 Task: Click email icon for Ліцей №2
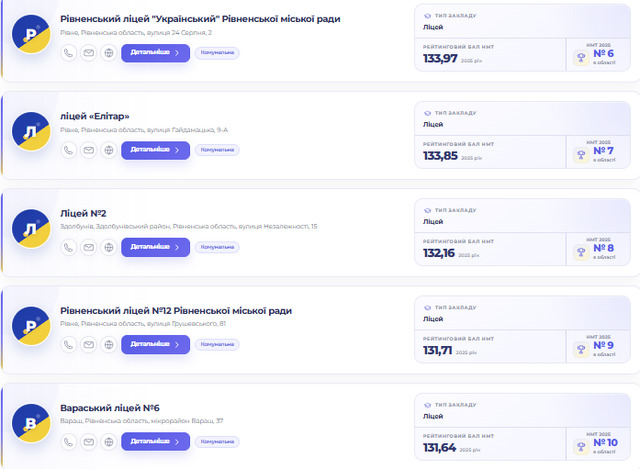click(x=89, y=247)
